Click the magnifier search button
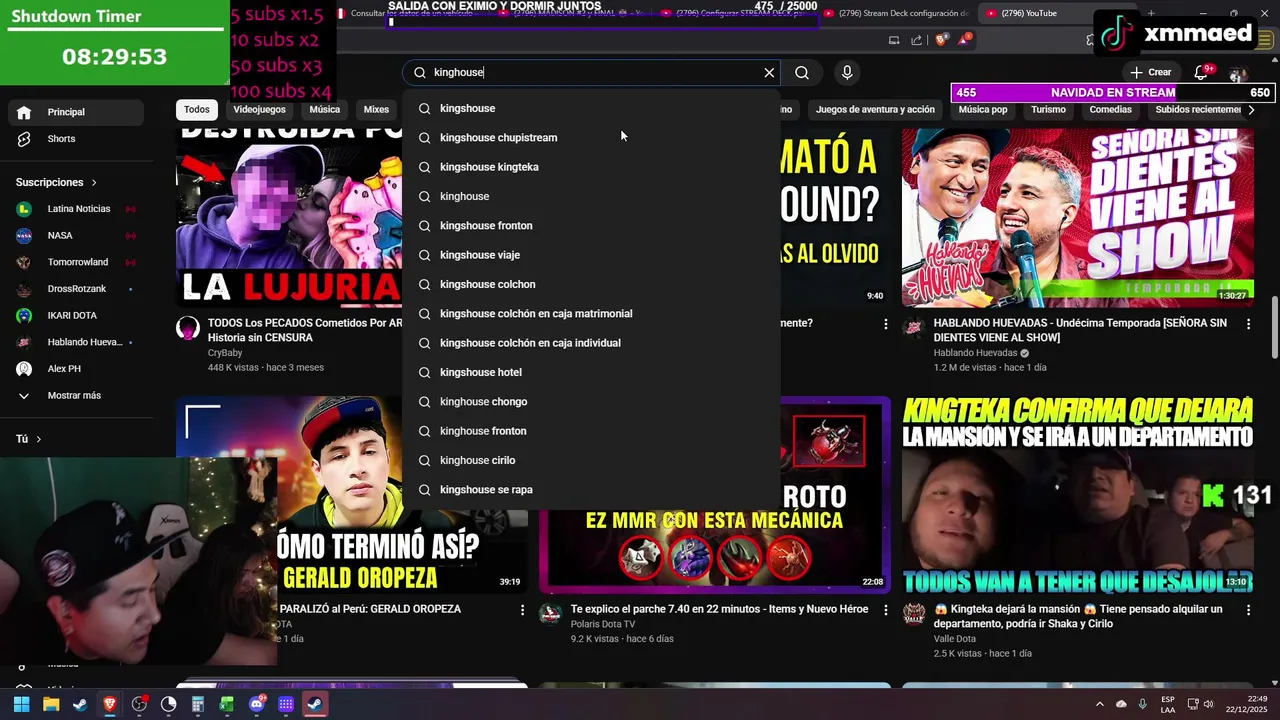This screenshot has width=1280, height=720. [x=802, y=73]
